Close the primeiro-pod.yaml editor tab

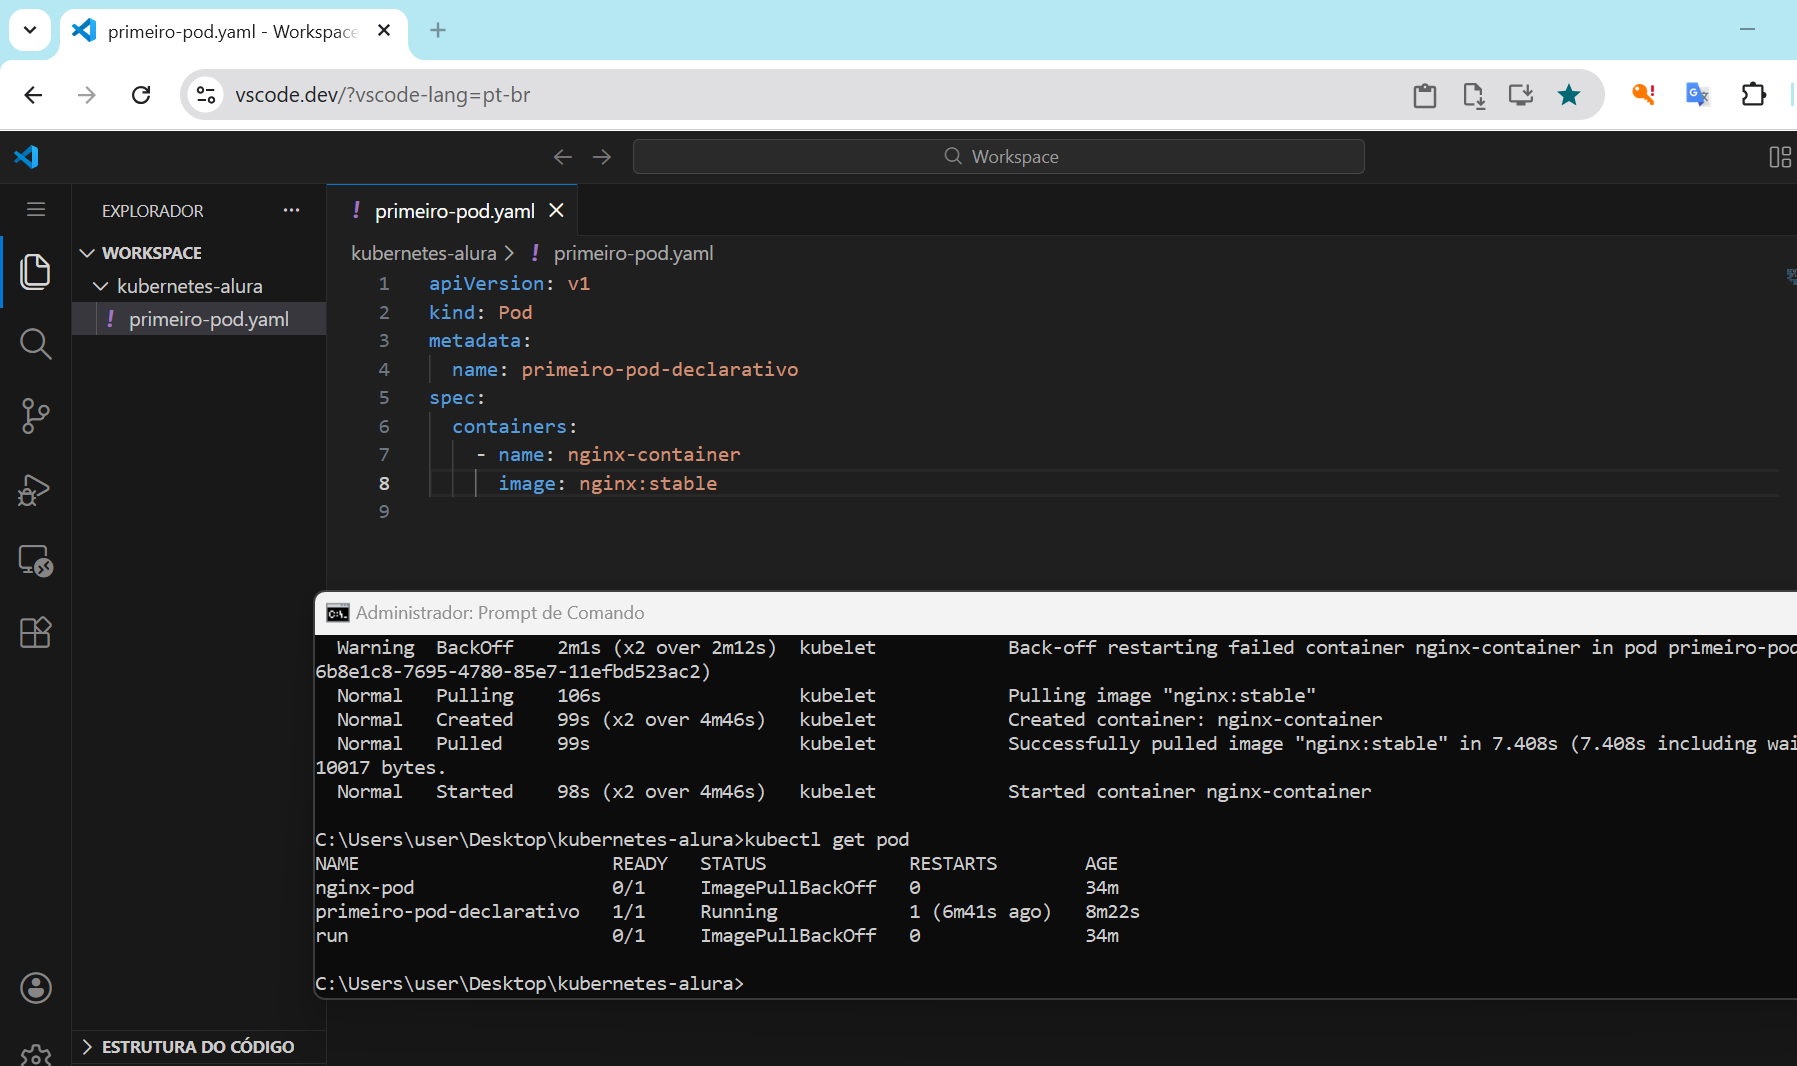click(x=557, y=211)
